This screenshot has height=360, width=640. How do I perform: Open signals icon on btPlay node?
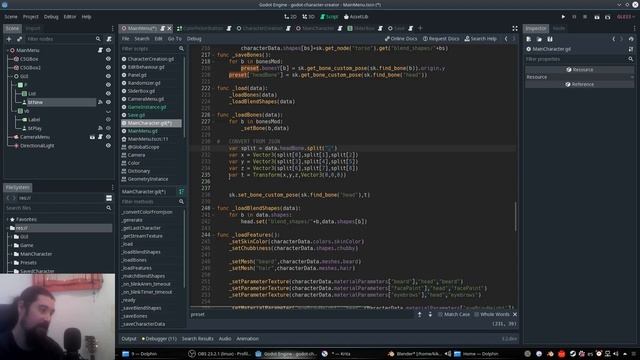(100, 128)
